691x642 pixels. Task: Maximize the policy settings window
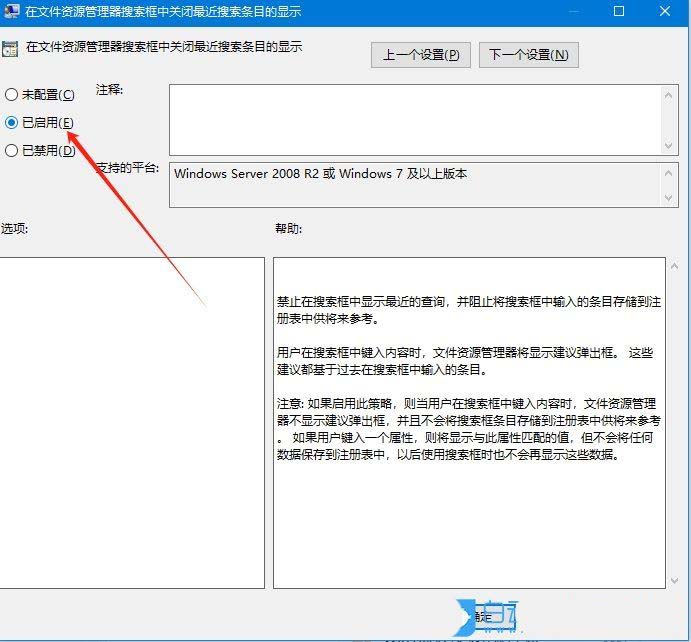[x=619, y=12]
